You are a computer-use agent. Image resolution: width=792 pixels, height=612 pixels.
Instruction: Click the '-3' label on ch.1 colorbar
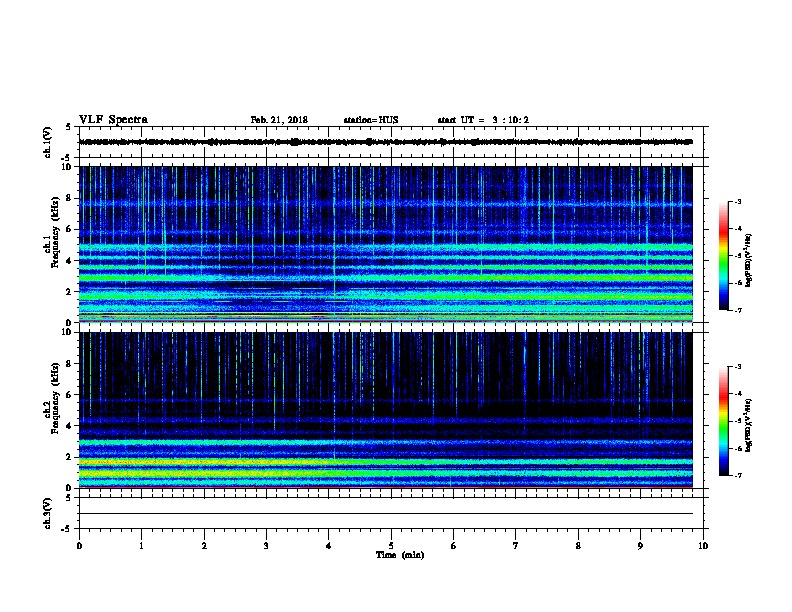[x=737, y=201]
